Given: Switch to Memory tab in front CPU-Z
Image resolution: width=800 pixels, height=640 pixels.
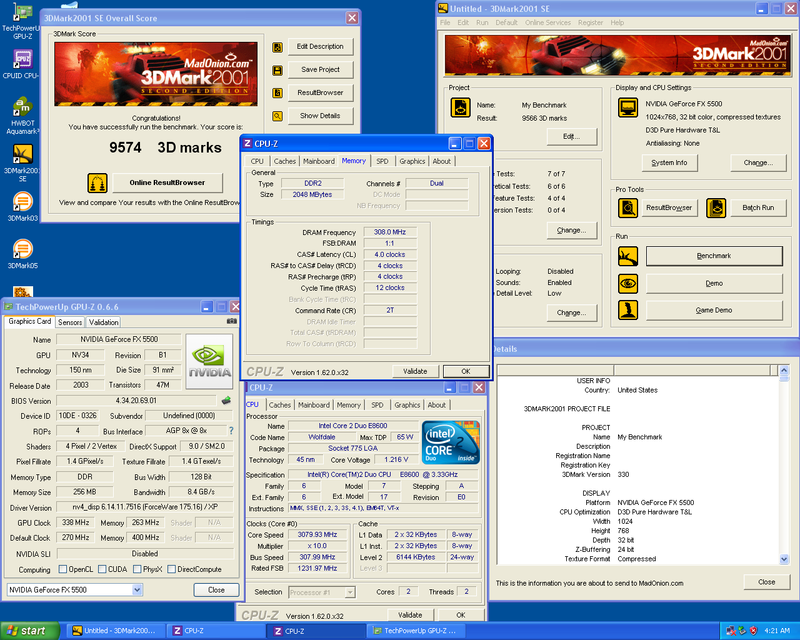Looking at the screenshot, I should point(354,161).
